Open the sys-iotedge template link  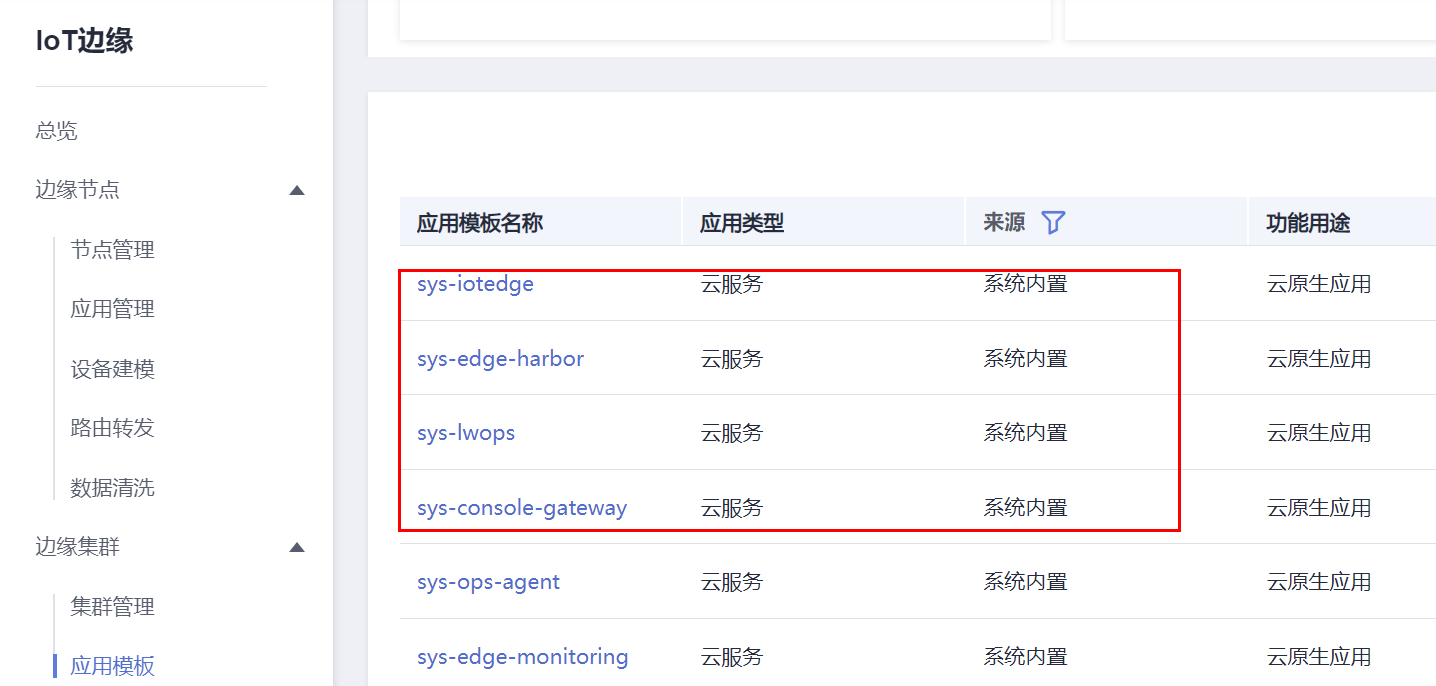coord(475,284)
